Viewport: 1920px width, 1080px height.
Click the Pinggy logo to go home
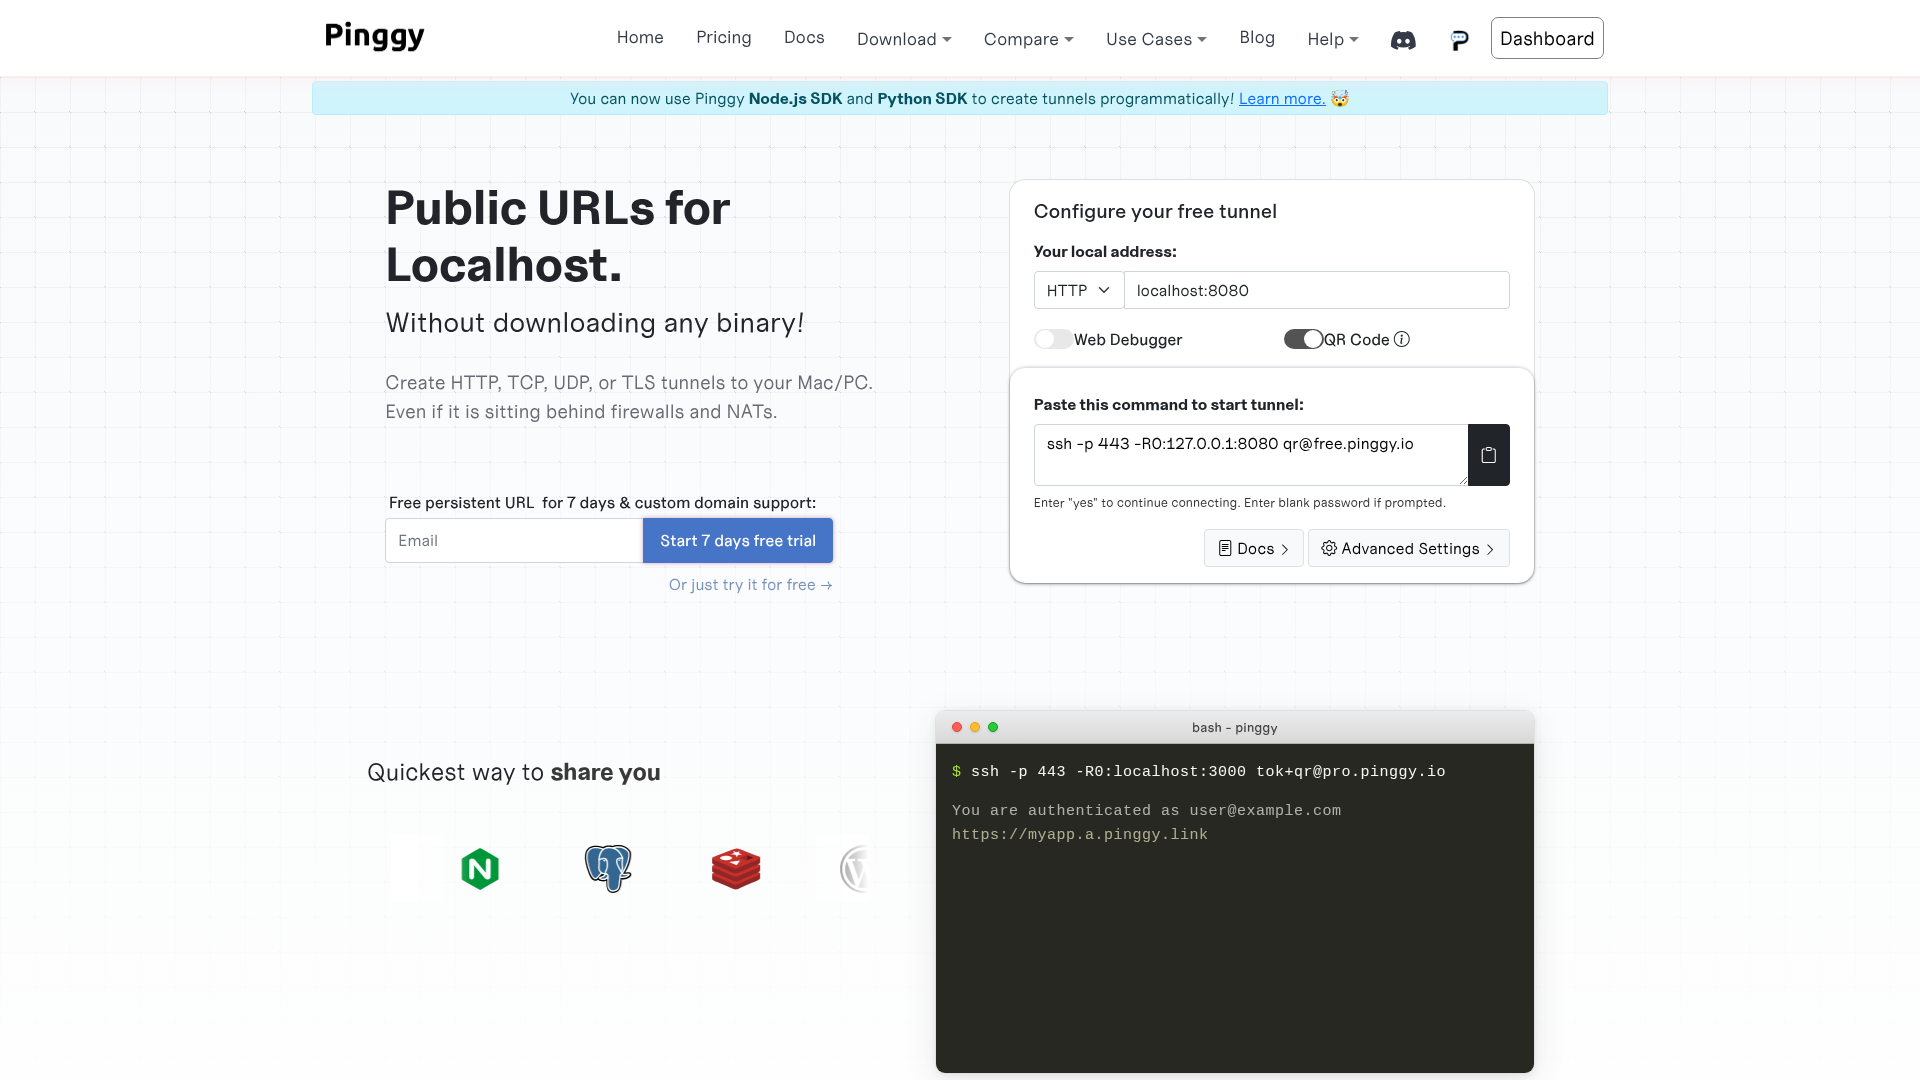[x=374, y=36]
